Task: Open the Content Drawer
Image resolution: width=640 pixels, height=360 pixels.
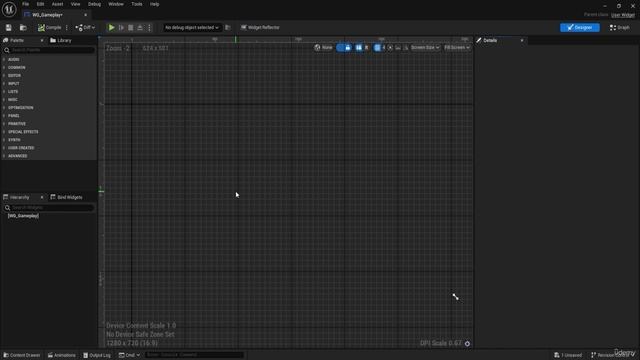Action: tap(22, 355)
